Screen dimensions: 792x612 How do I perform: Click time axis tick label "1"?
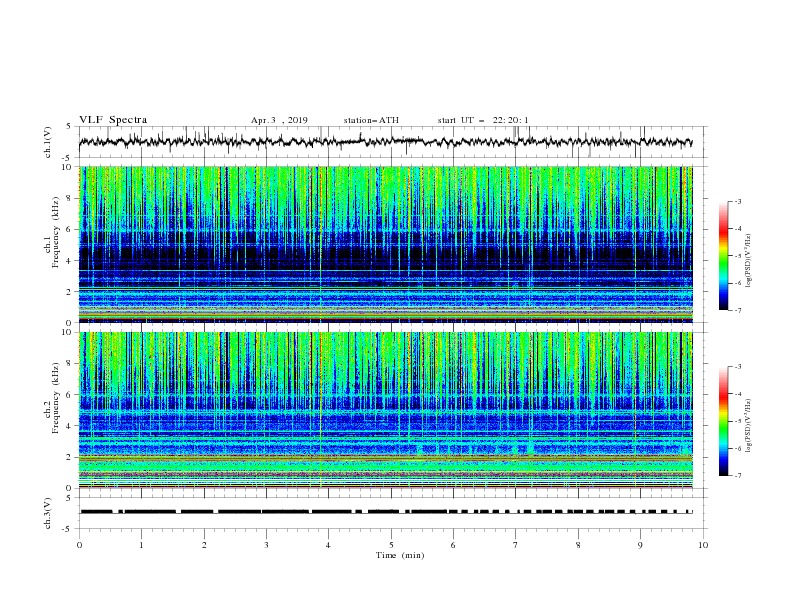[x=141, y=545]
